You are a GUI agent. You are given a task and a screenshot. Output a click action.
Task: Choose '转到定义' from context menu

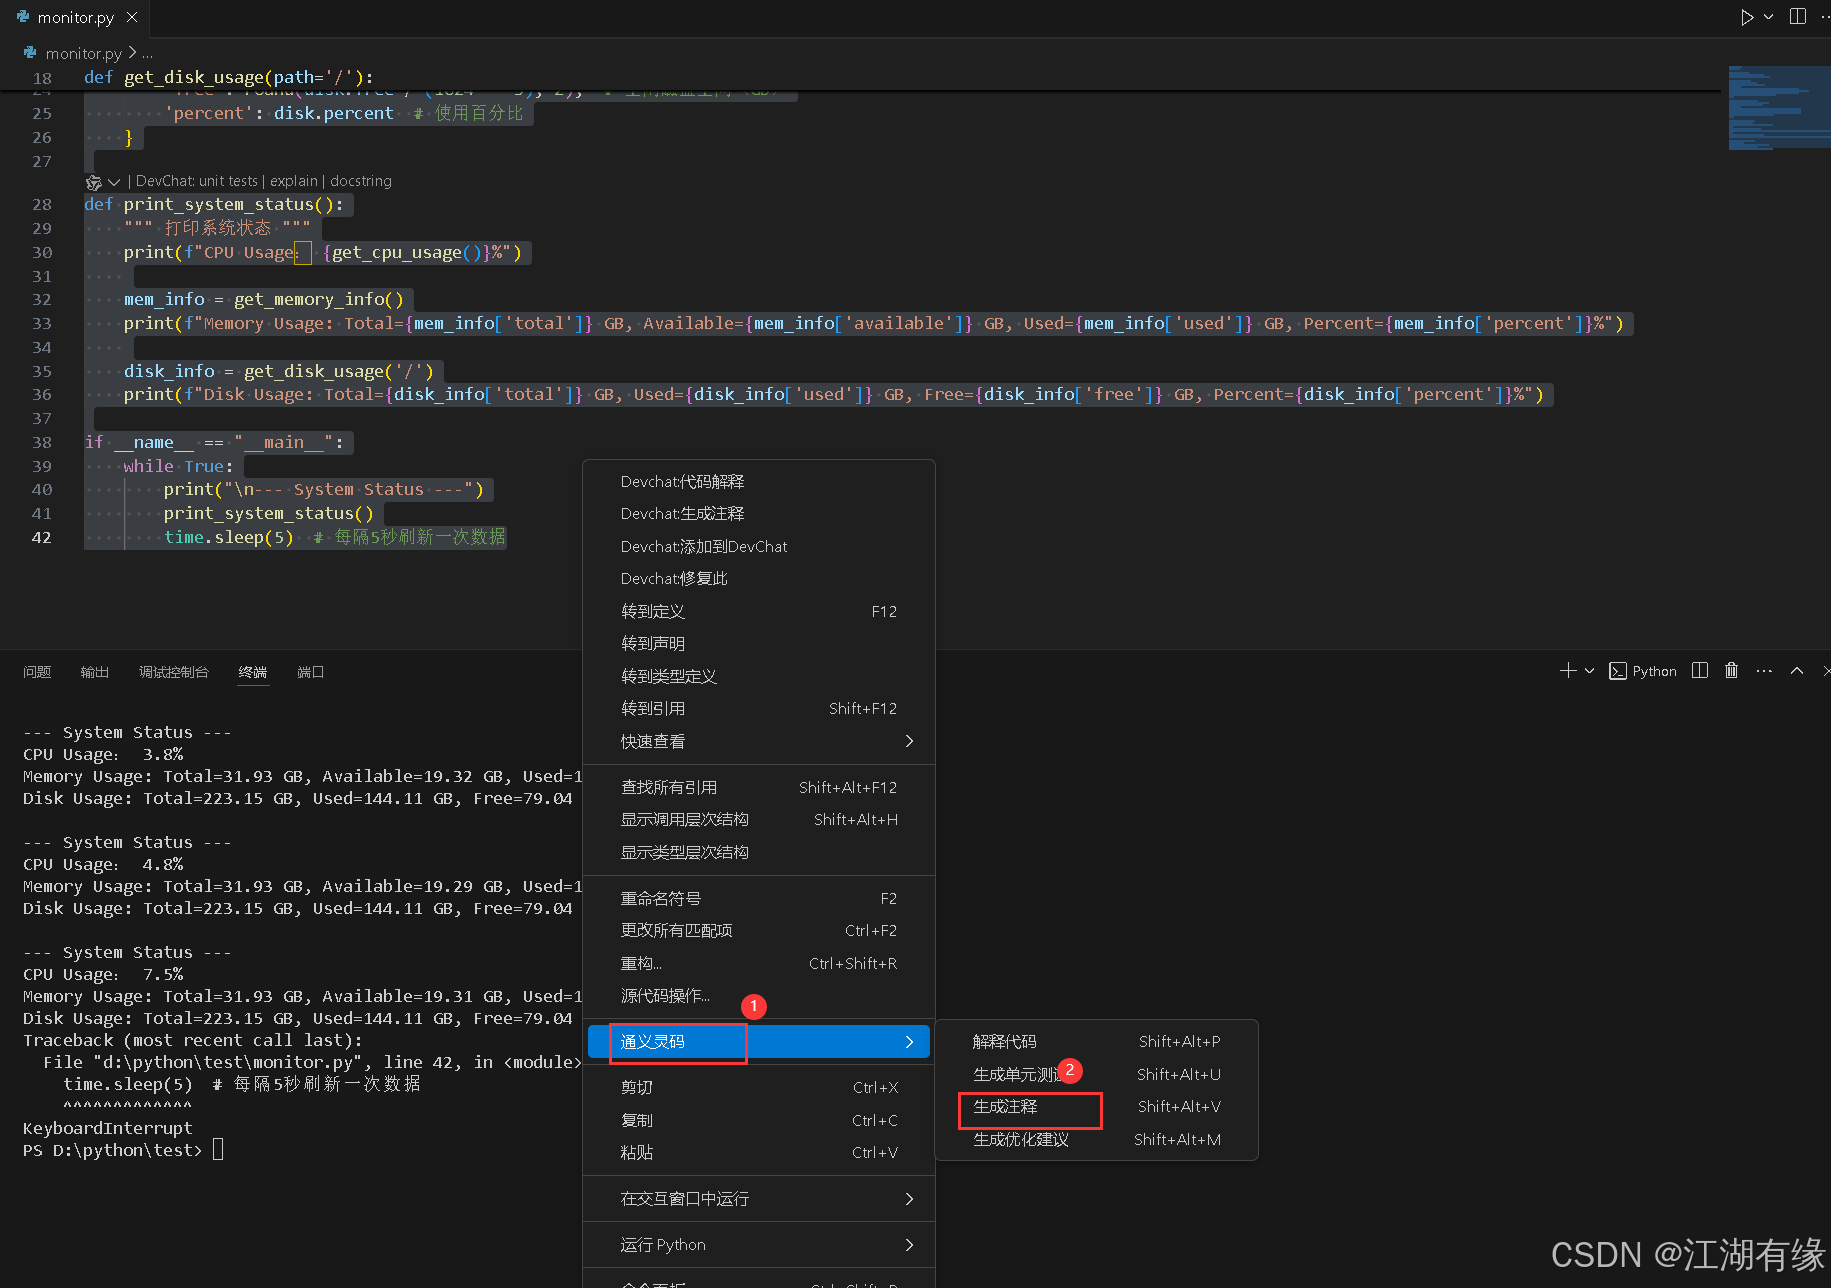click(x=759, y=612)
